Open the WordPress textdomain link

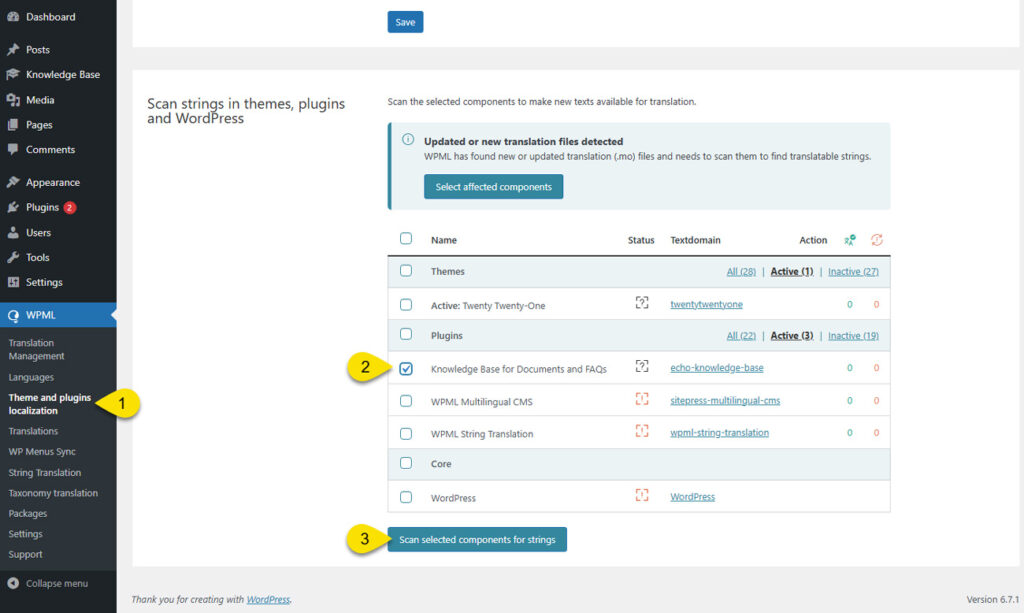click(692, 497)
